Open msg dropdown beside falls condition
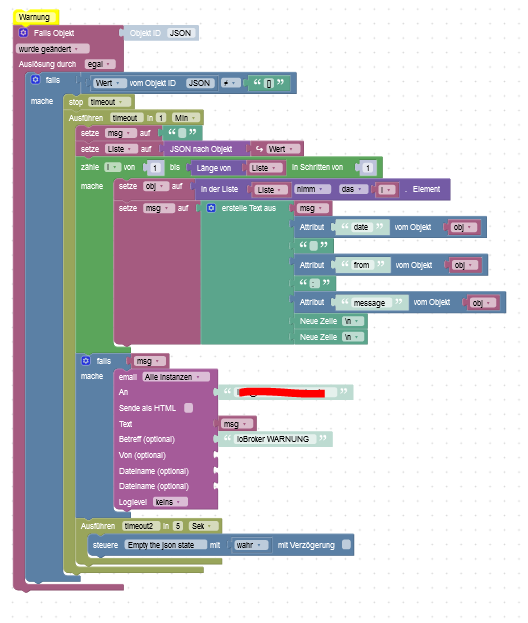 pyautogui.click(x=149, y=361)
